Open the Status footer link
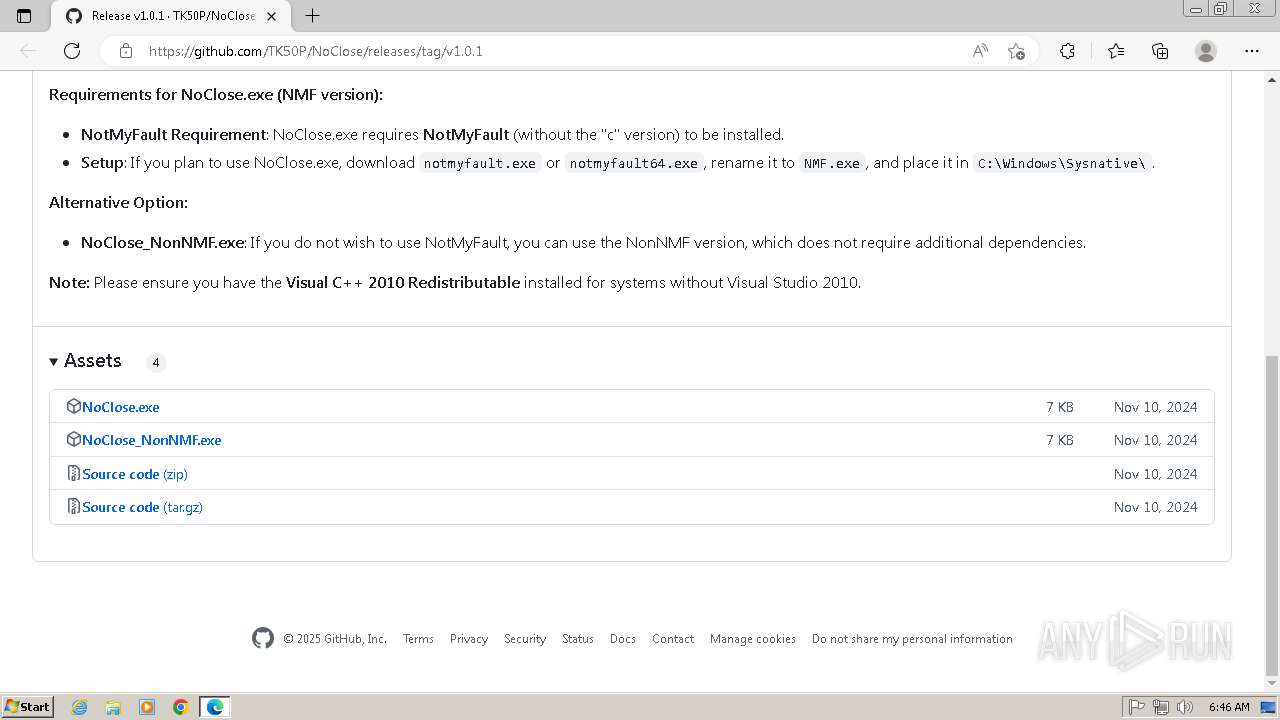 [578, 639]
